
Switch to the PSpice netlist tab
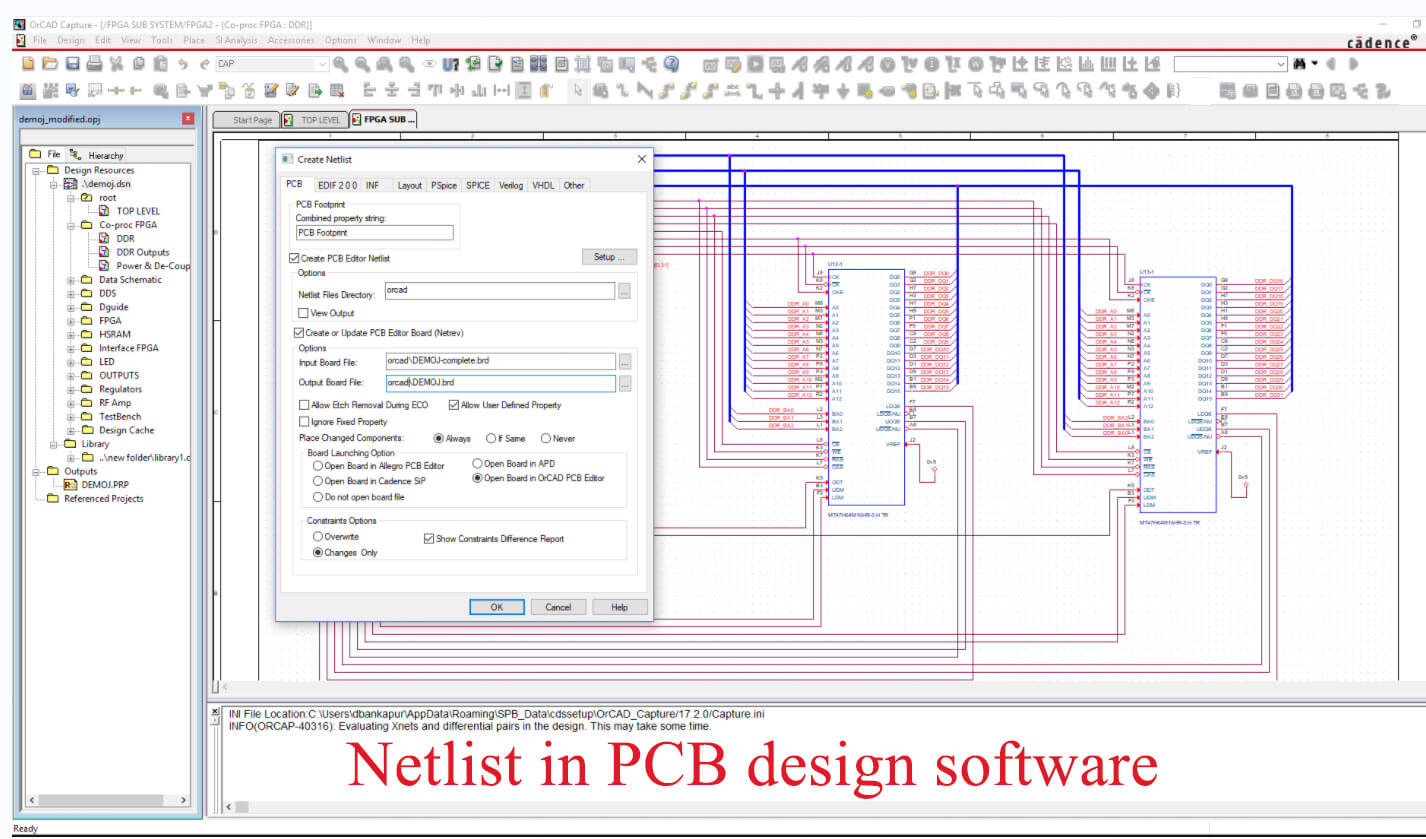pos(444,185)
